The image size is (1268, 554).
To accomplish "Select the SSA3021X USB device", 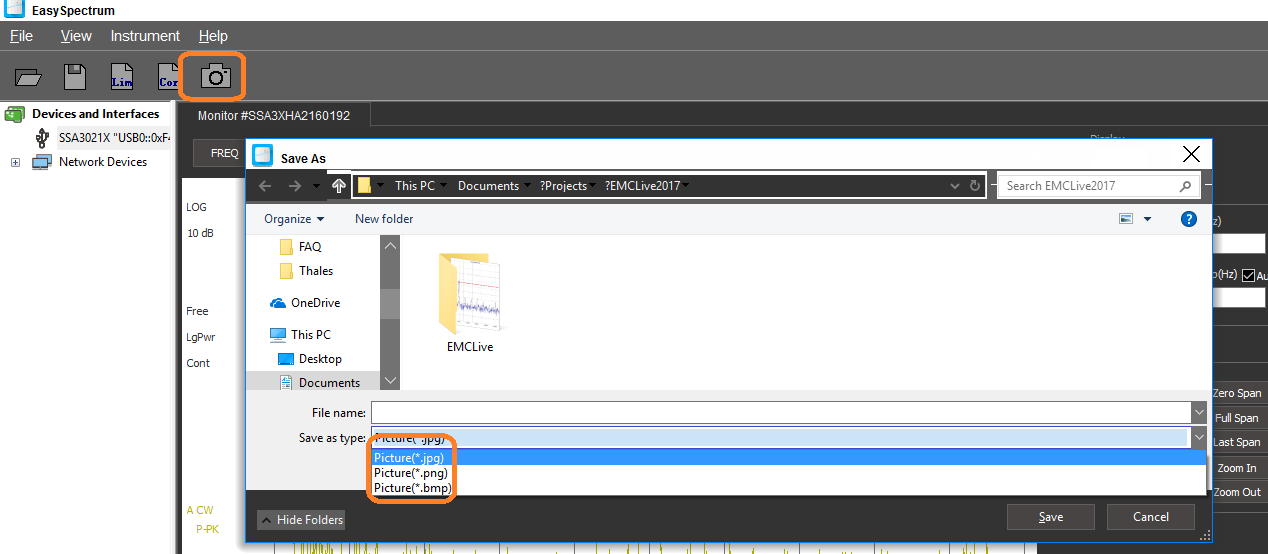I will [113, 137].
